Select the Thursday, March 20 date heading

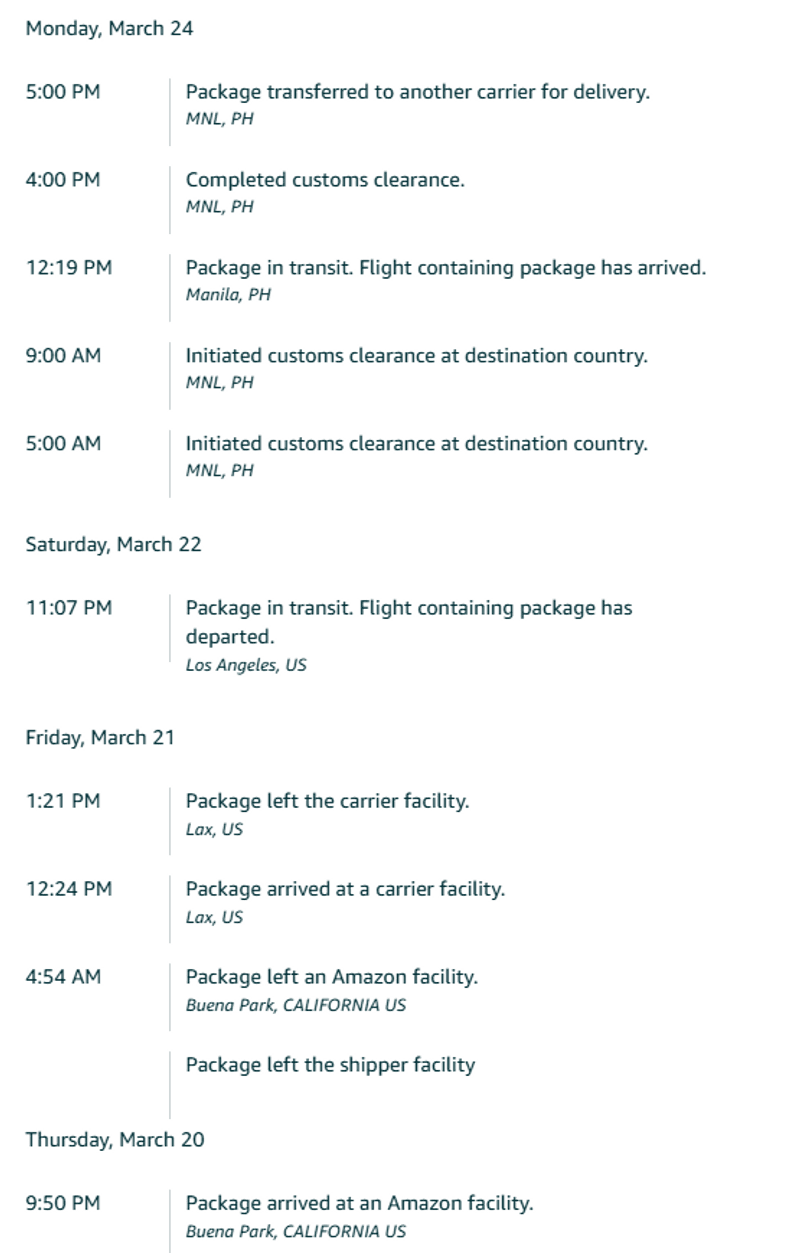(x=115, y=1140)
